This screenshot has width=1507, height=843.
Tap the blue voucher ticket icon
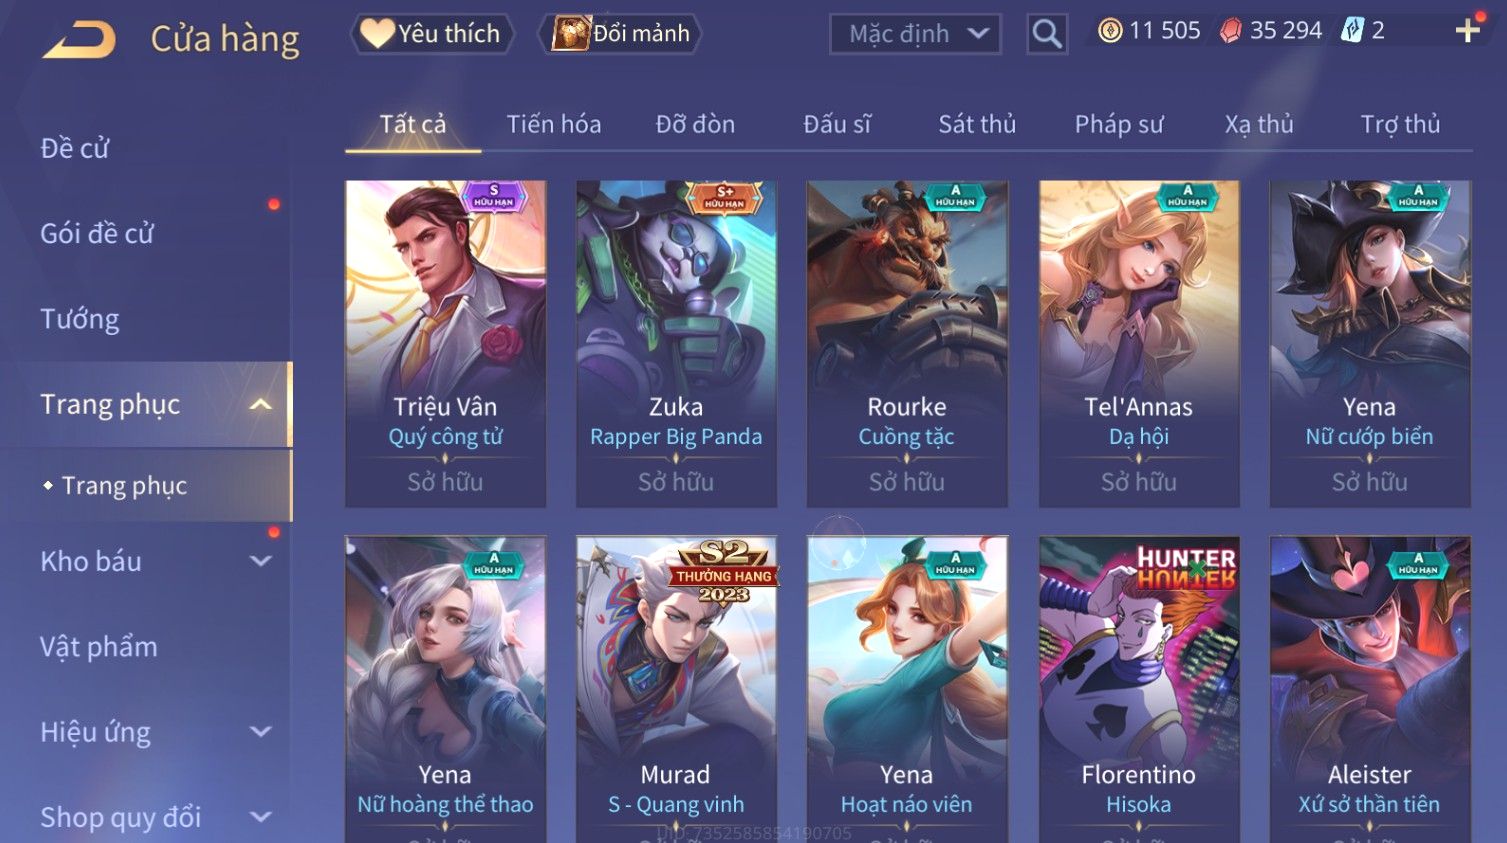1352,31
